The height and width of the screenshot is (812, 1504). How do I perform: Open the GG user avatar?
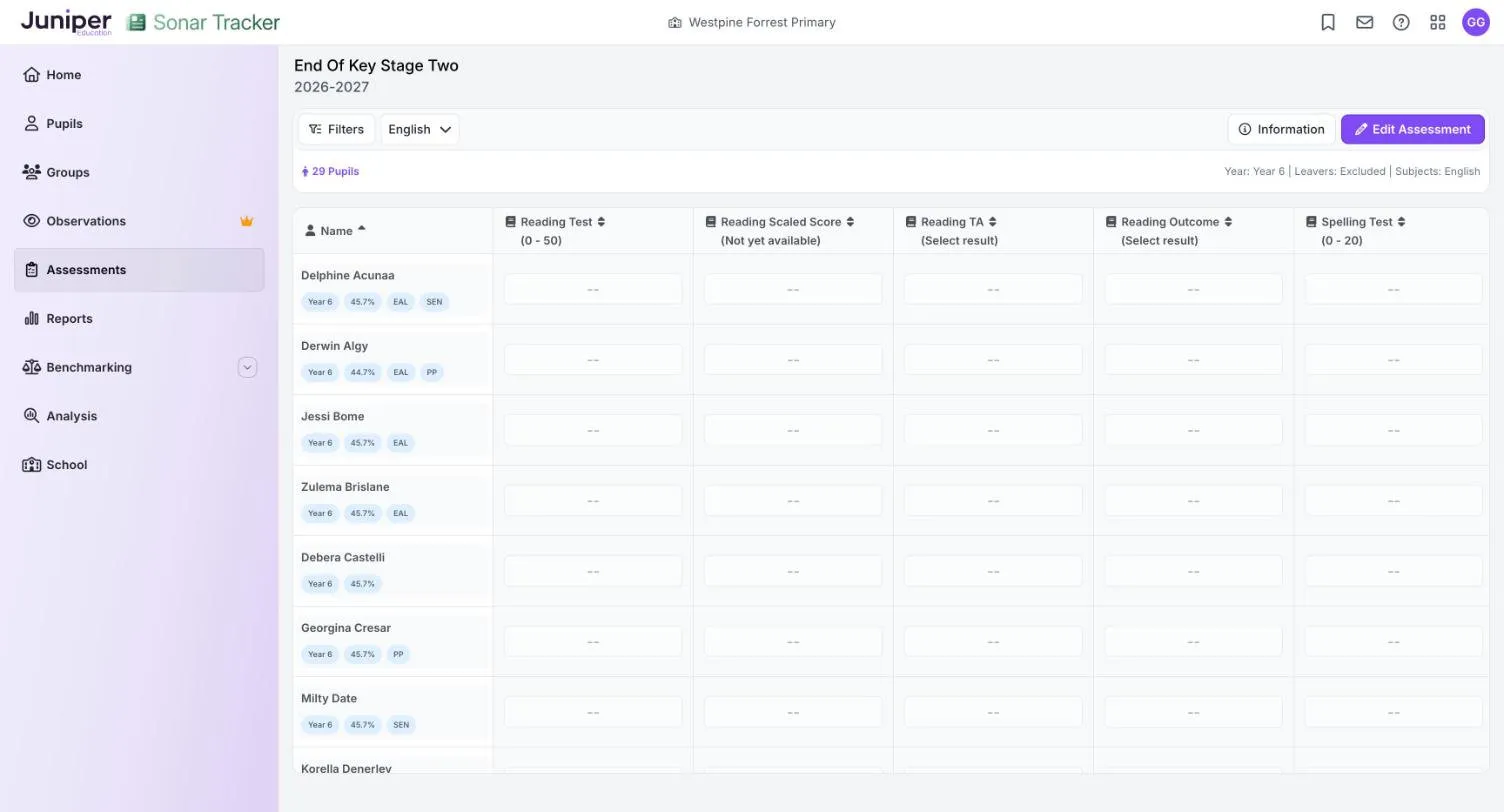(1476, 22)
